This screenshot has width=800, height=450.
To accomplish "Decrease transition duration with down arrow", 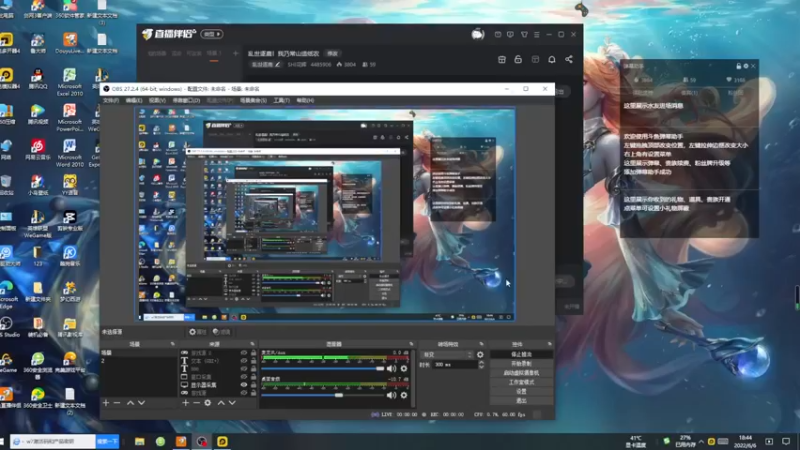I will pos(481,367).
